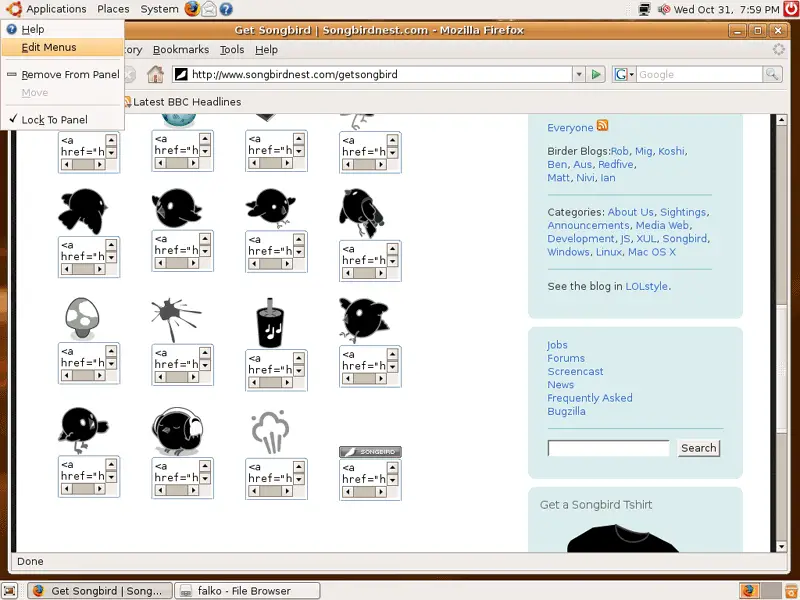800x600 pixels.
Task: Open the Latest BBC Headlines bookmark
Action: point(187,102)
